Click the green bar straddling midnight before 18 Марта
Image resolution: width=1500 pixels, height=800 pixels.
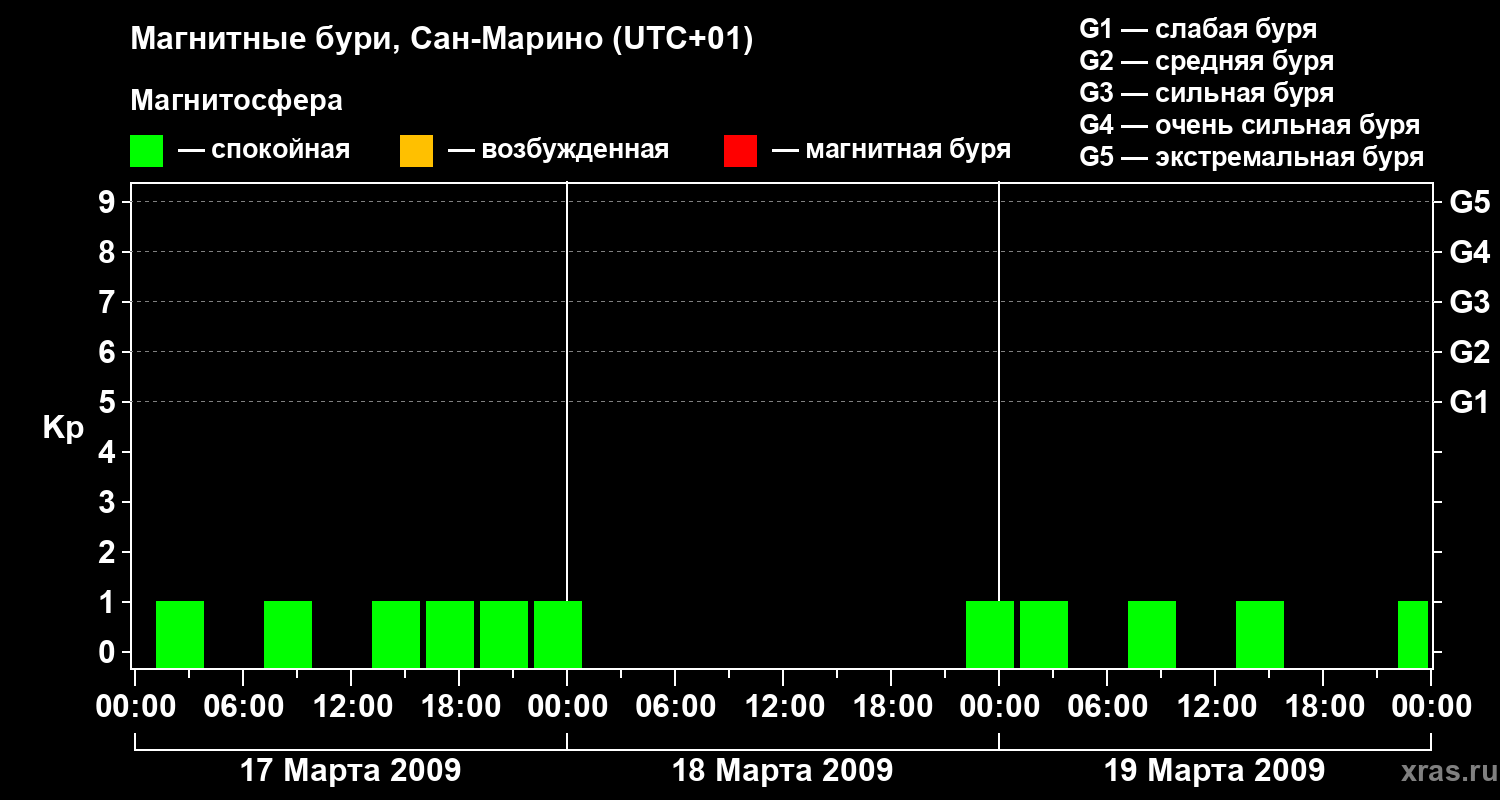(x=558, y=634)
